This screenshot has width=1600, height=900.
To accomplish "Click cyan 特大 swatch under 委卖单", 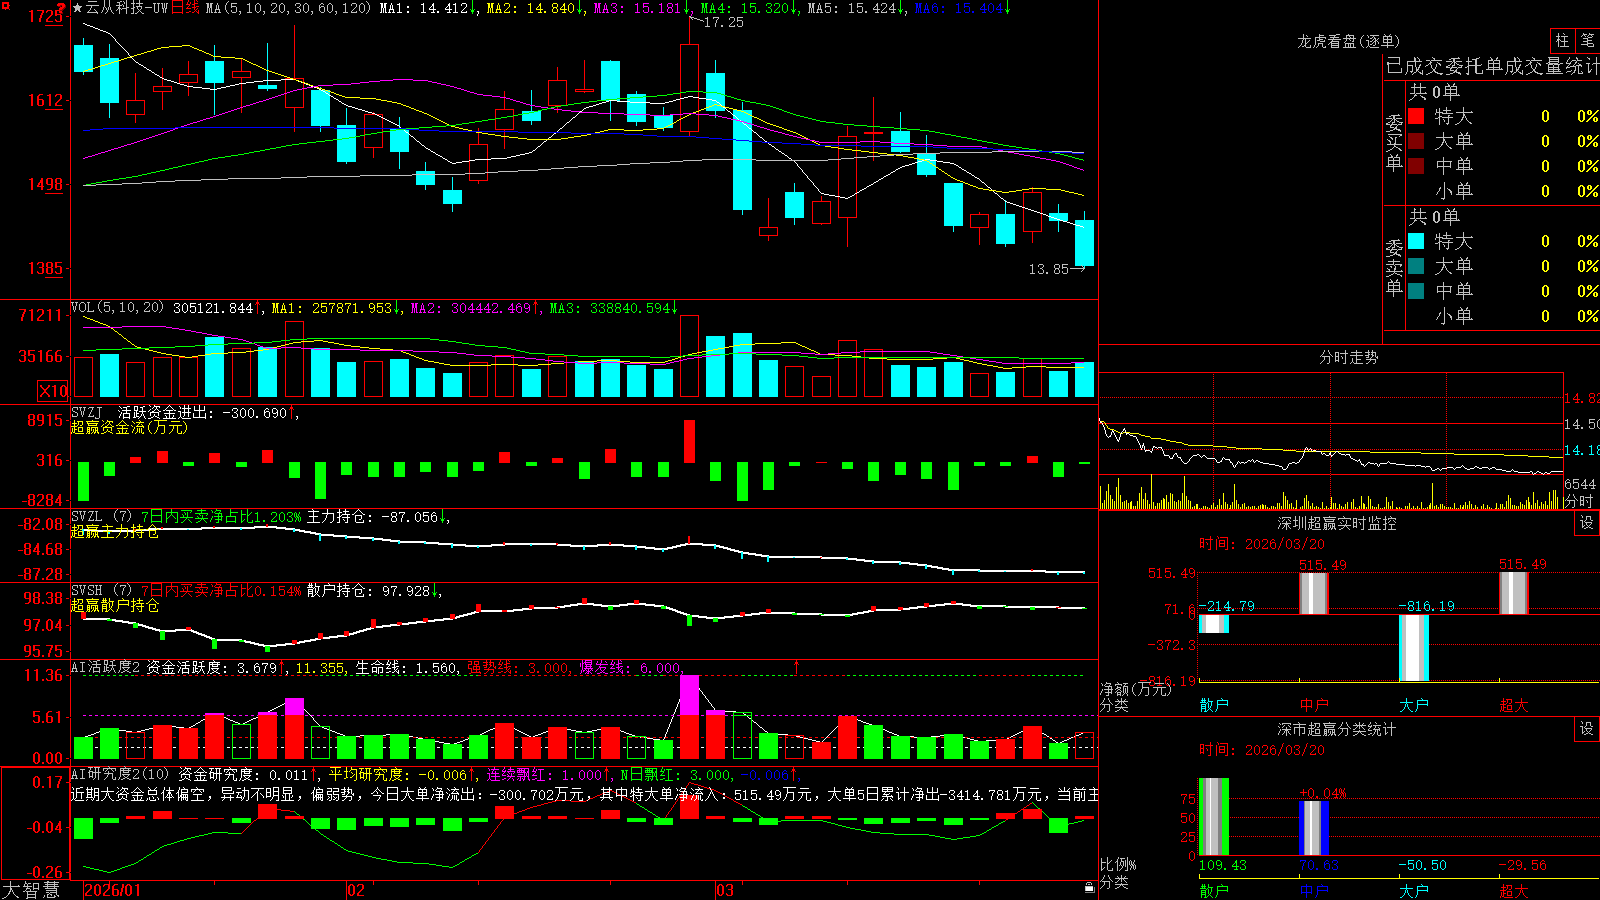I will pos(1416,241).
